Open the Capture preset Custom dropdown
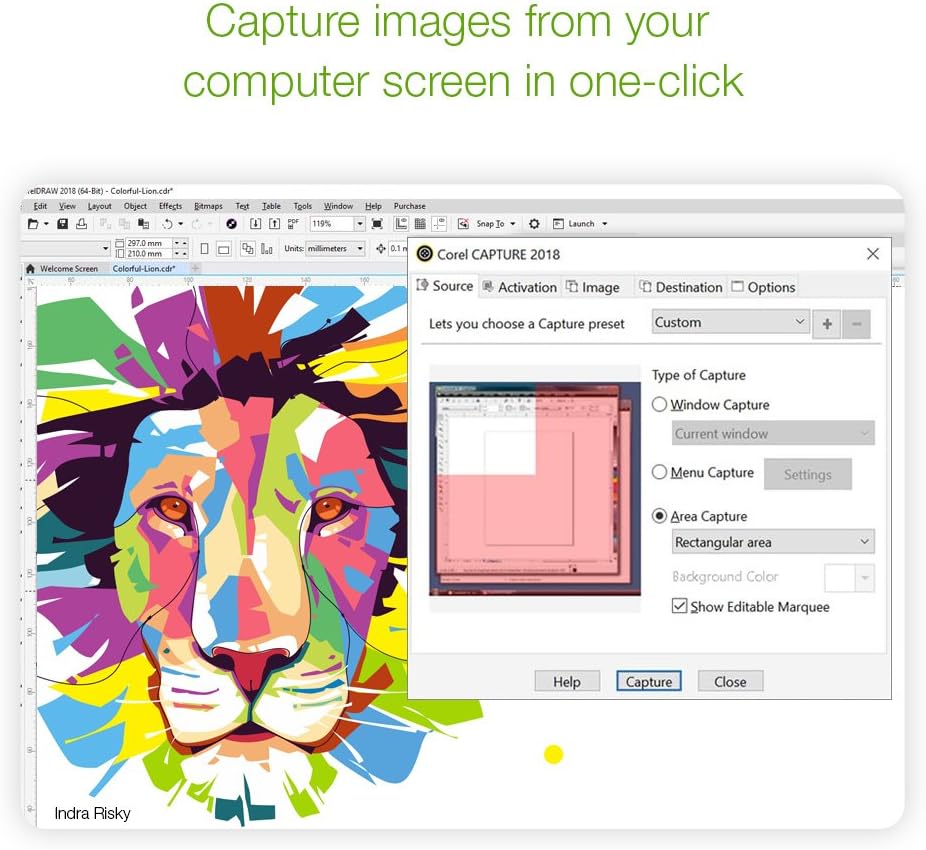Screen dimensions: 926x850 tap(730, 322)
